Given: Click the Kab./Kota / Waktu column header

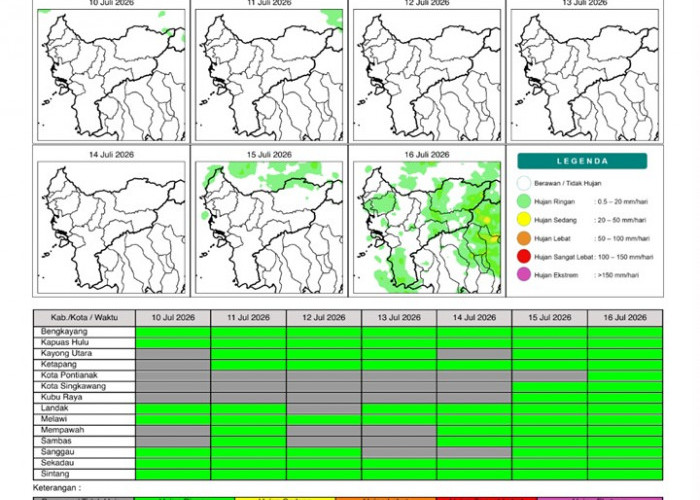Looking at the screenshot, I should (x=84, y=318).
